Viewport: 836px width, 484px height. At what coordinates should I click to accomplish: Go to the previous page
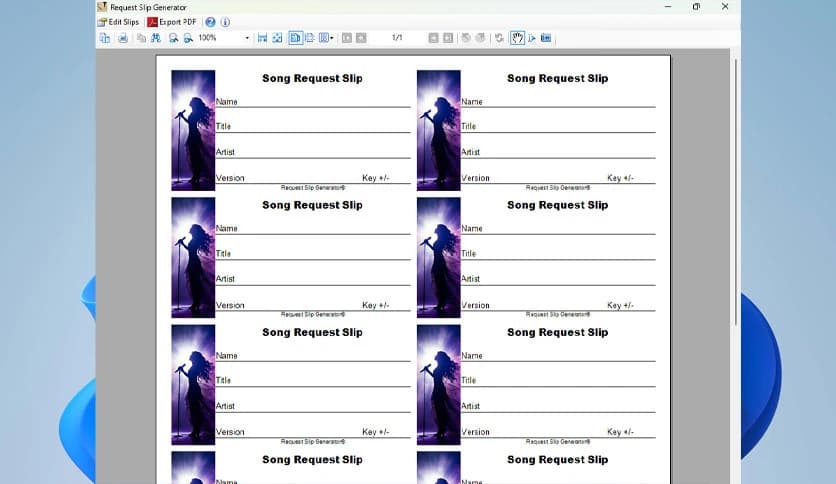[361, 38]
